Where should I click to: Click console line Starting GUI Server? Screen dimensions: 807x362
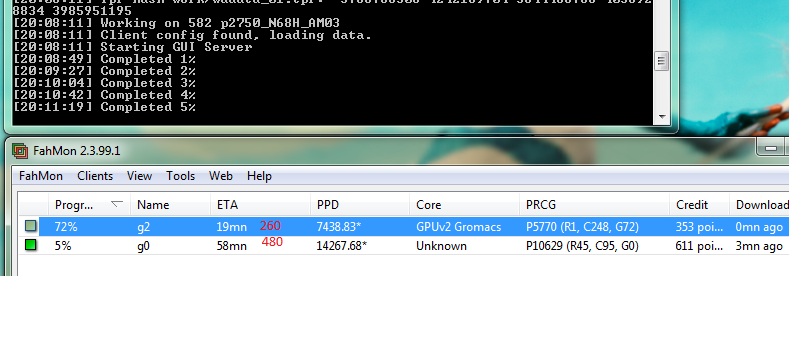click(133, 47)
